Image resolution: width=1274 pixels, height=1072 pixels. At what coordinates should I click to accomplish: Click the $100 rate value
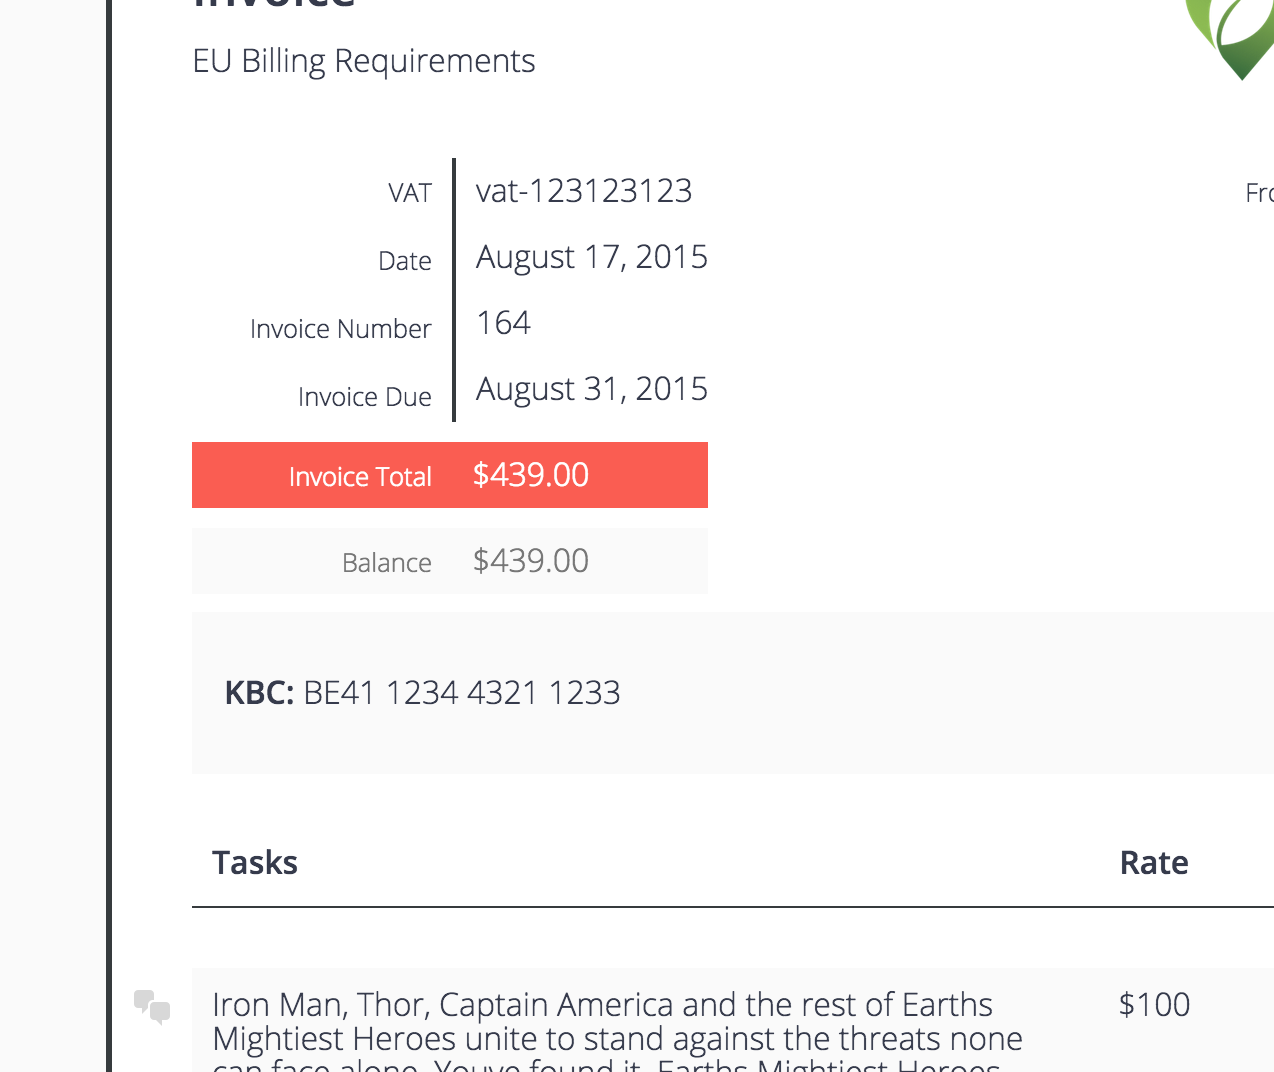(1154, 1005)
